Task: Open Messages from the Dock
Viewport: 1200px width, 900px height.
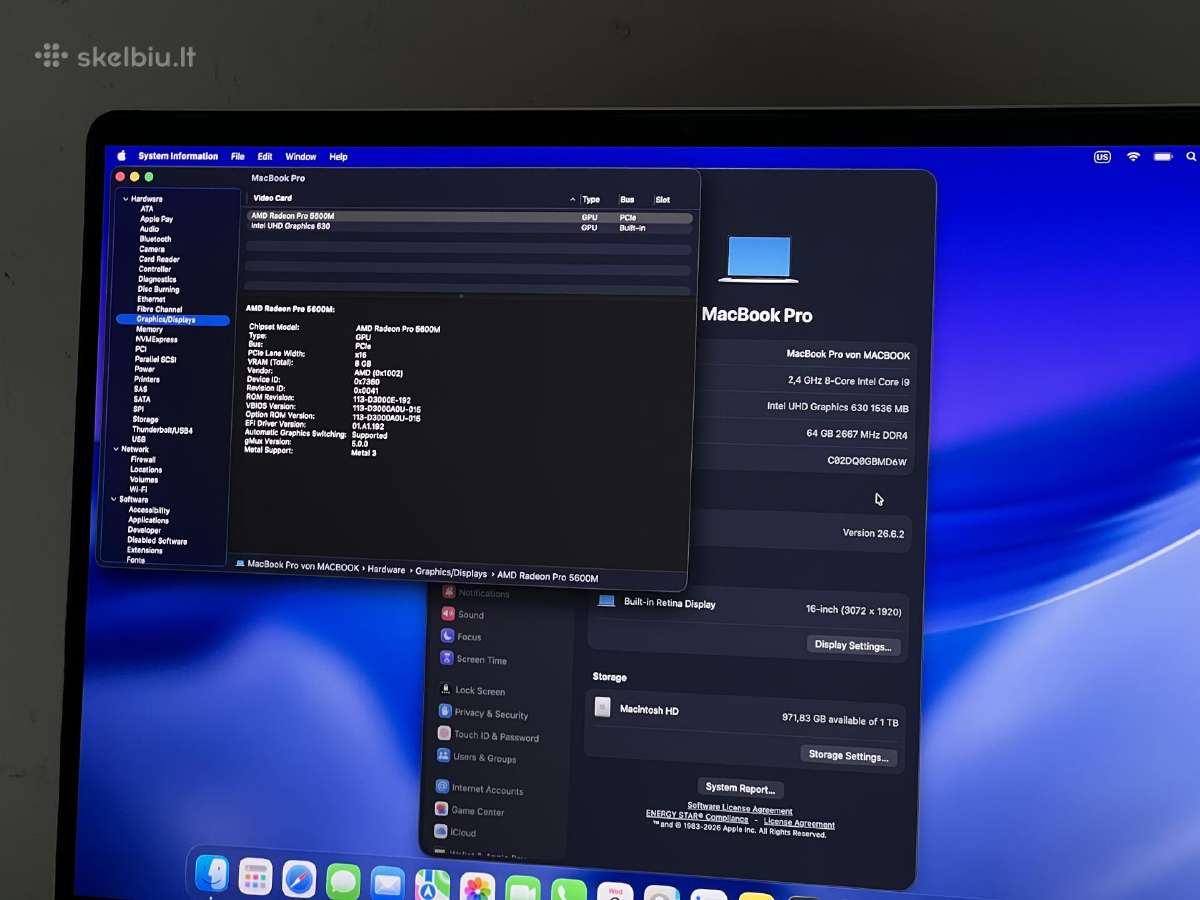Action: 343,881
